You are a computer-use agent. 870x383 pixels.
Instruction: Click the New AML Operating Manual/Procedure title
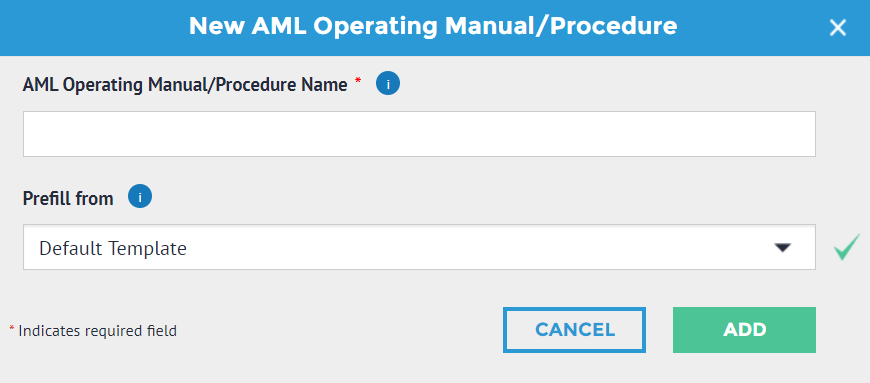(x=433, y=26)
